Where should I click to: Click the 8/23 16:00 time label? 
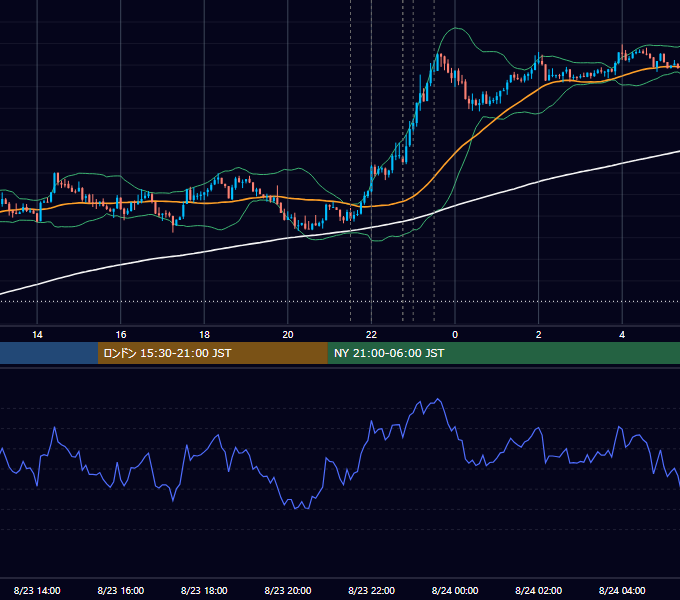pos(121,590)
